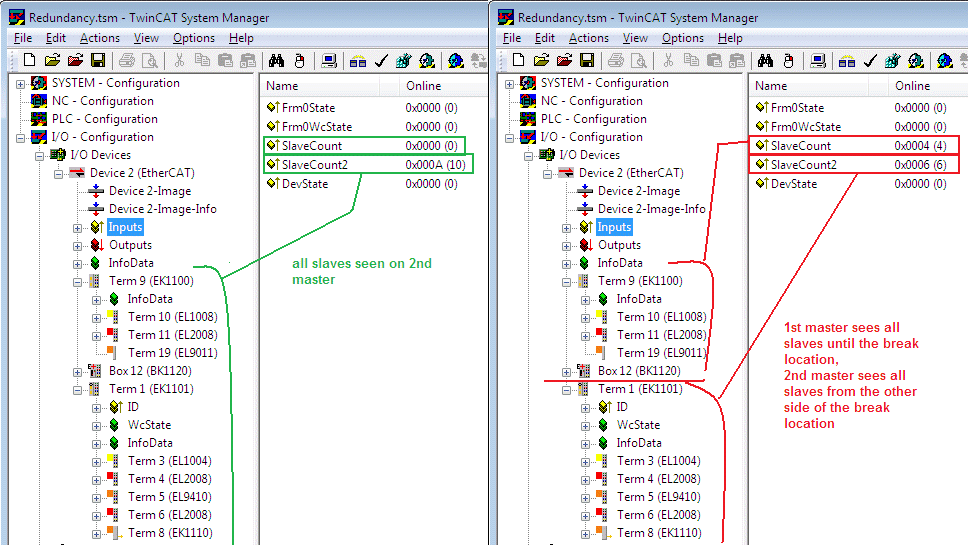Image resolution: width=968 pixels, height=545 pixels.
Task: Select Term 19 (EL9011) in left tree
Action: (173, 352)
